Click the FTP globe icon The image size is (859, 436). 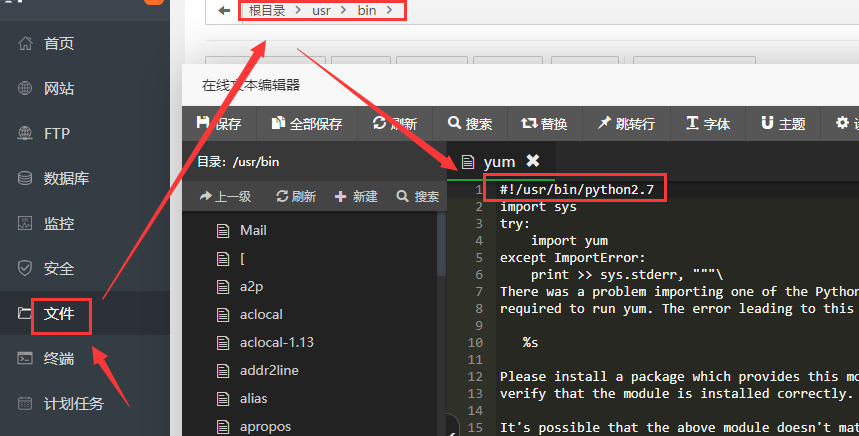(25, 133)
